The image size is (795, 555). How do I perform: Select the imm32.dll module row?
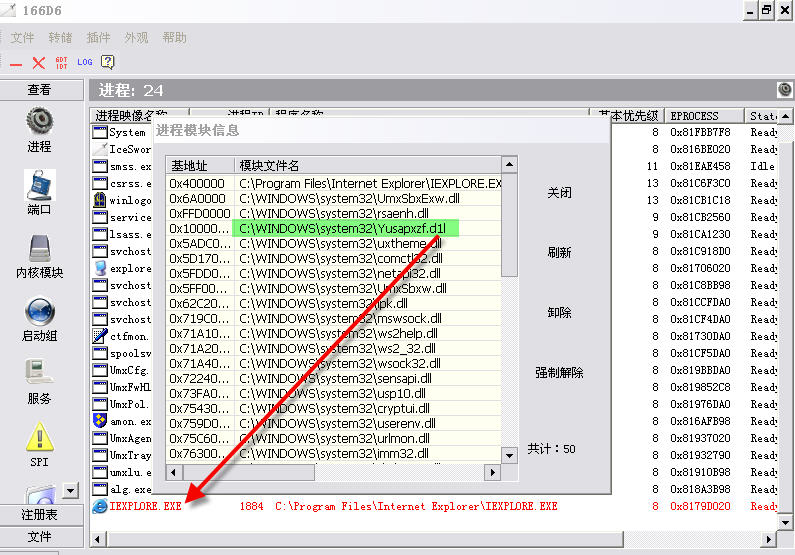click(334, 454)
